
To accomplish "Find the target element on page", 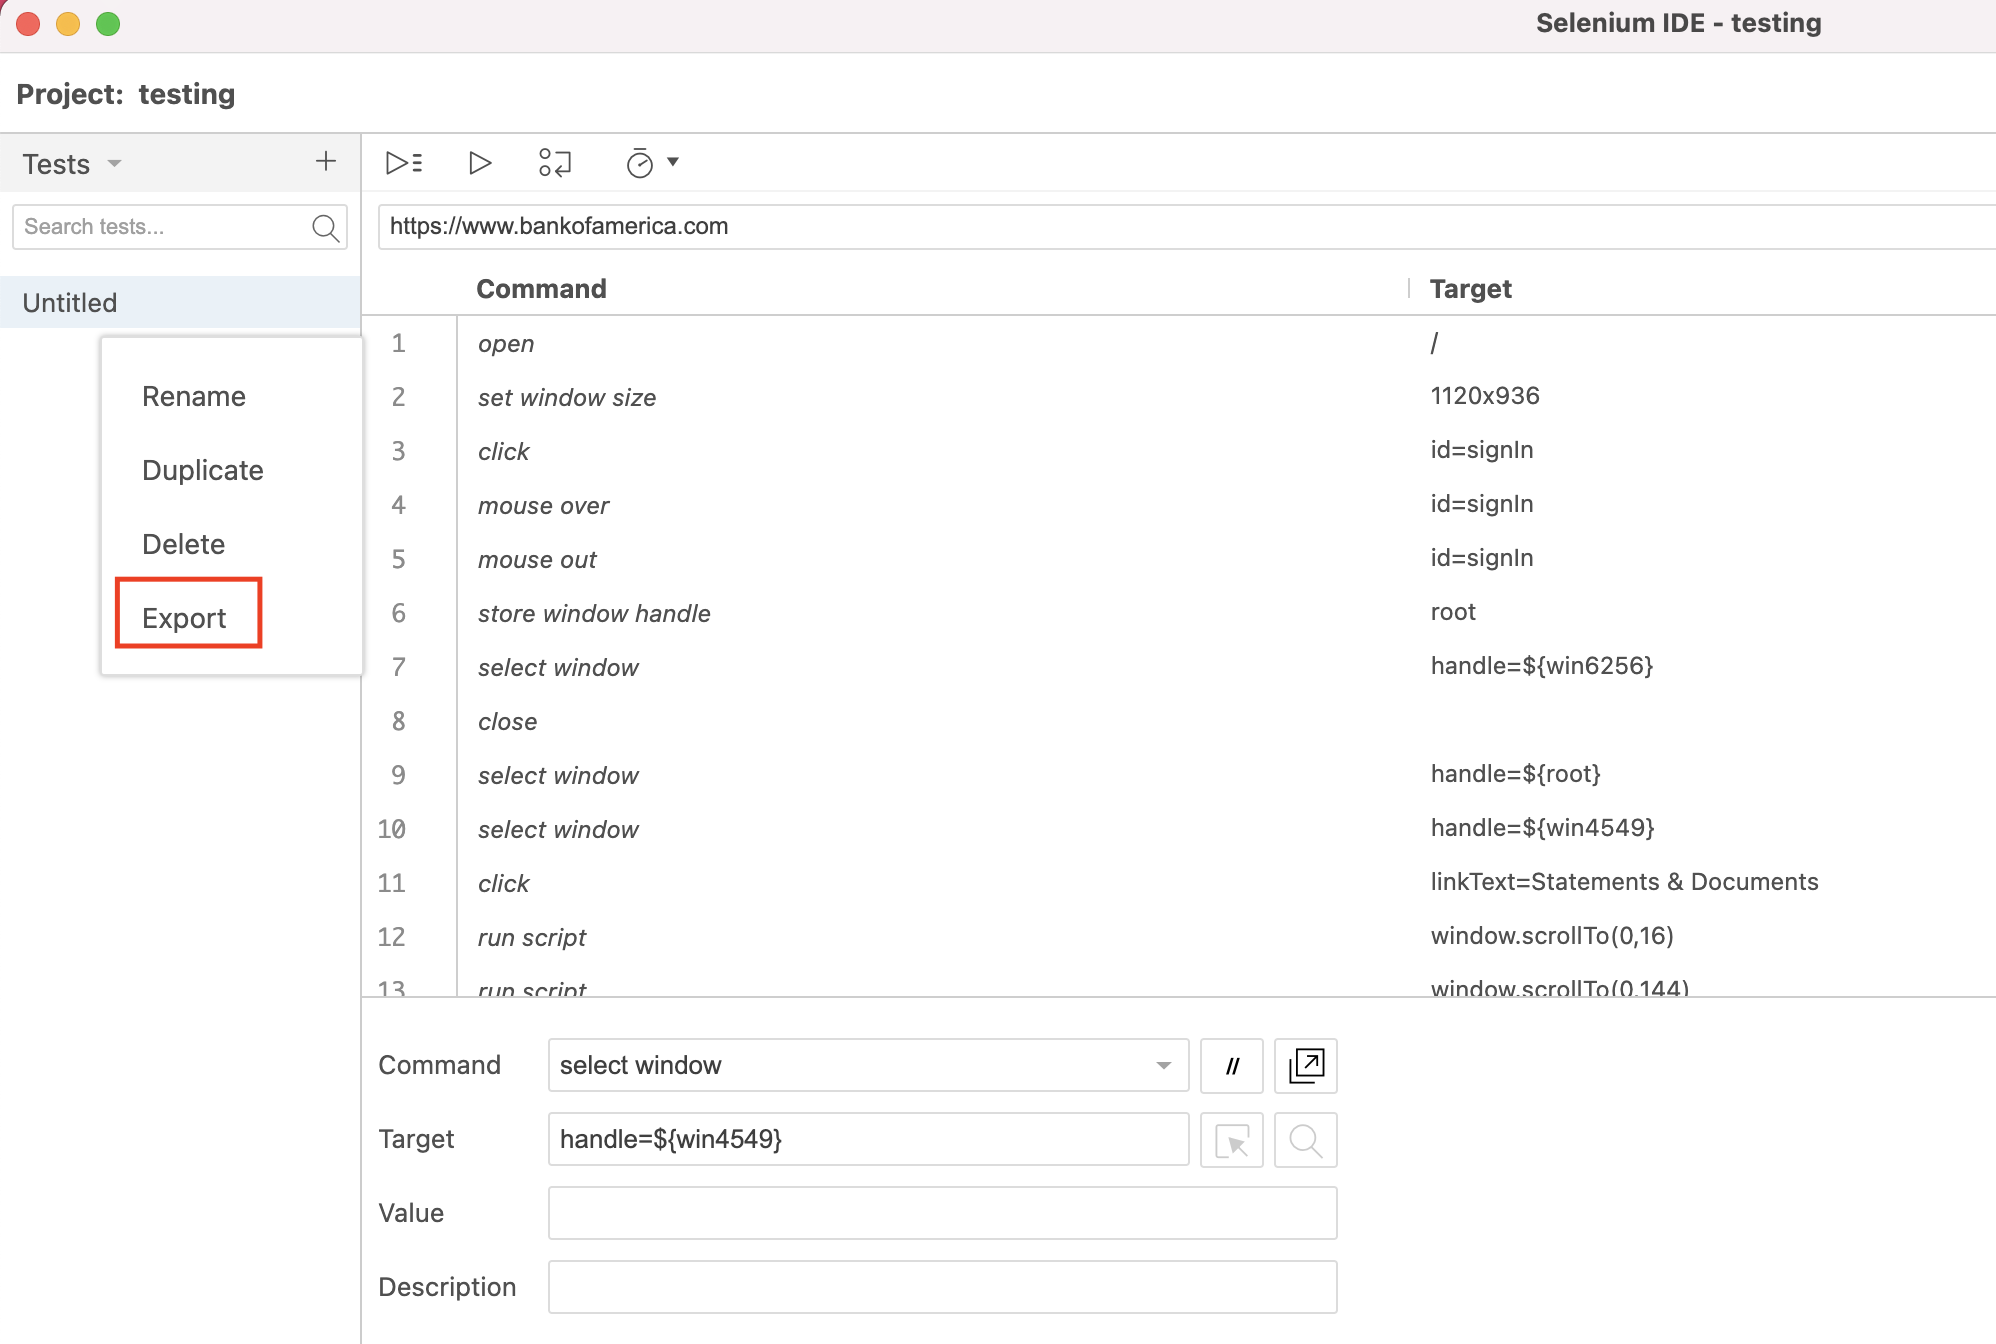I will click(x=1305, y=1139).
